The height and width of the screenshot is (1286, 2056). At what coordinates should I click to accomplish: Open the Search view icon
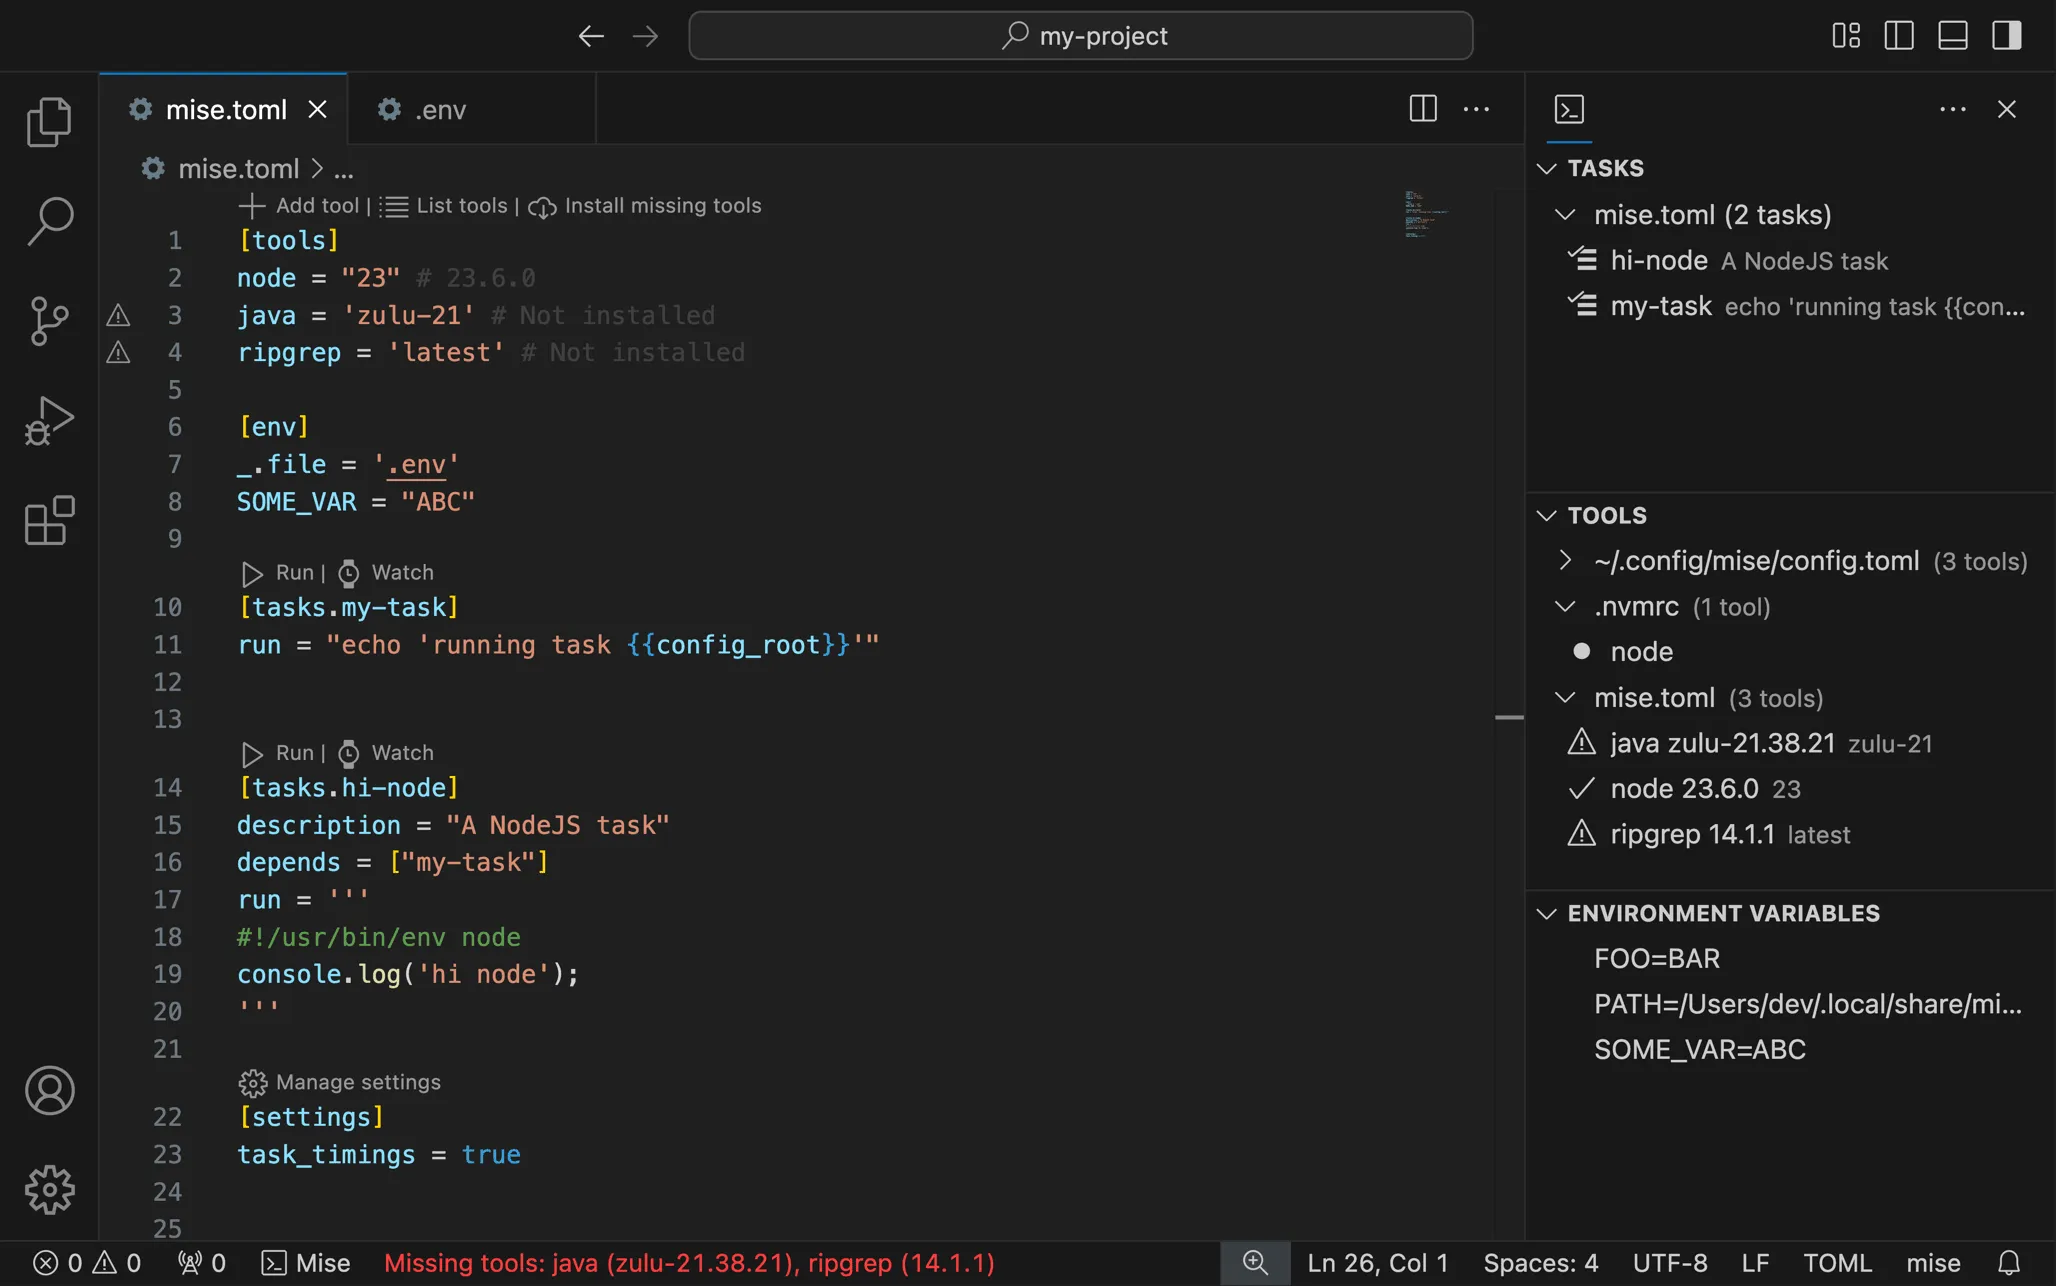pyautogui.click(x=49, y=220)
